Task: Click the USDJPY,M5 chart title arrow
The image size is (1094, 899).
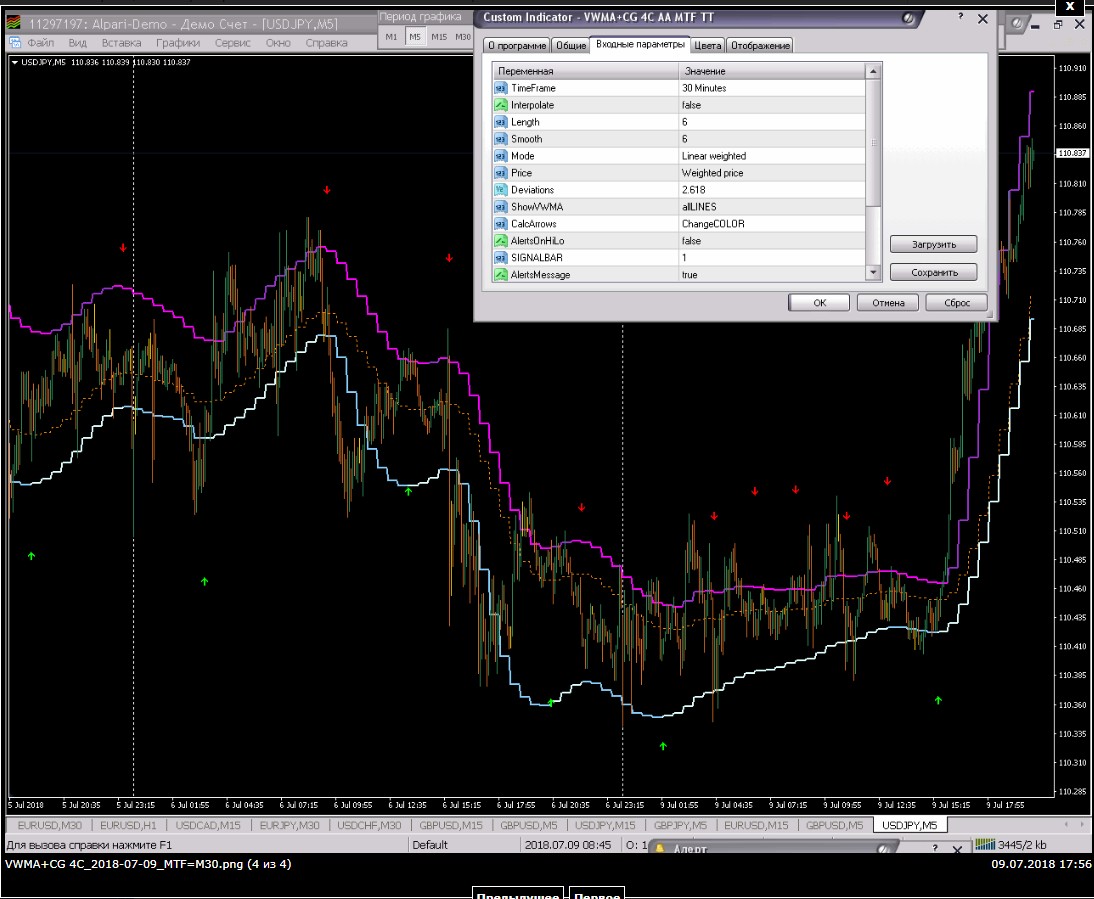Action: pyautogui.click(x=14, y=62)
